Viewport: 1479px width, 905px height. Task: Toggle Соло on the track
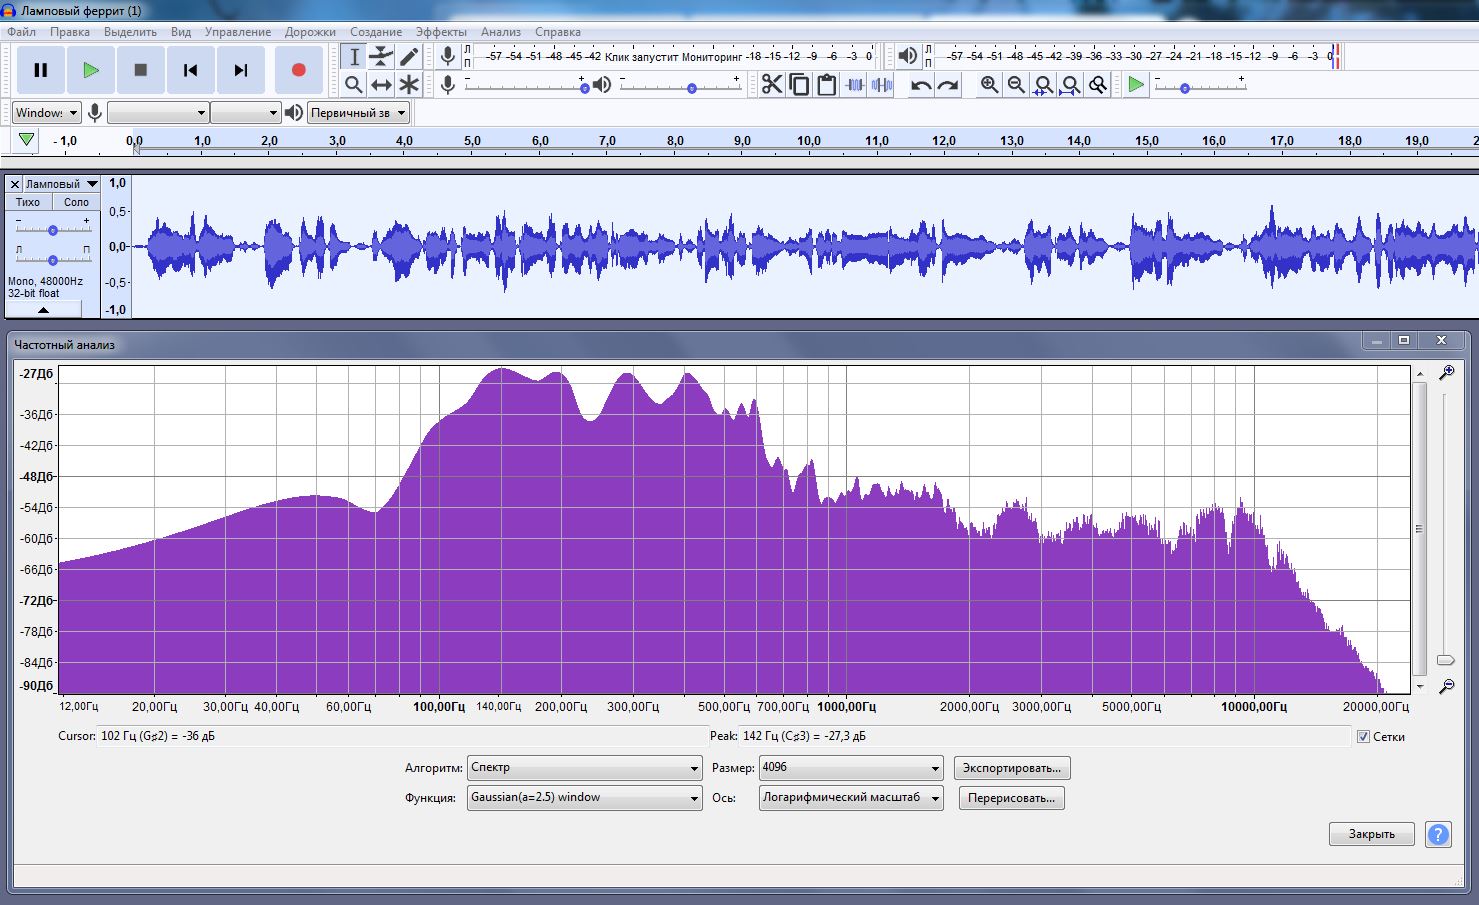click(x=76, y=202)
